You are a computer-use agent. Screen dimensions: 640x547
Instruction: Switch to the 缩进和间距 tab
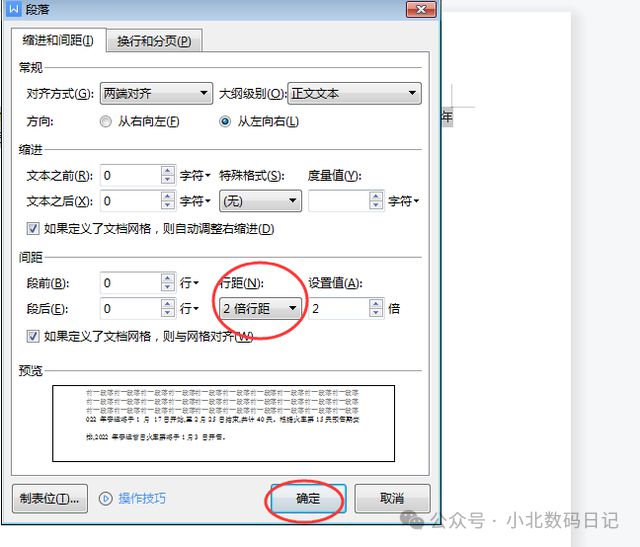(58, 40)
